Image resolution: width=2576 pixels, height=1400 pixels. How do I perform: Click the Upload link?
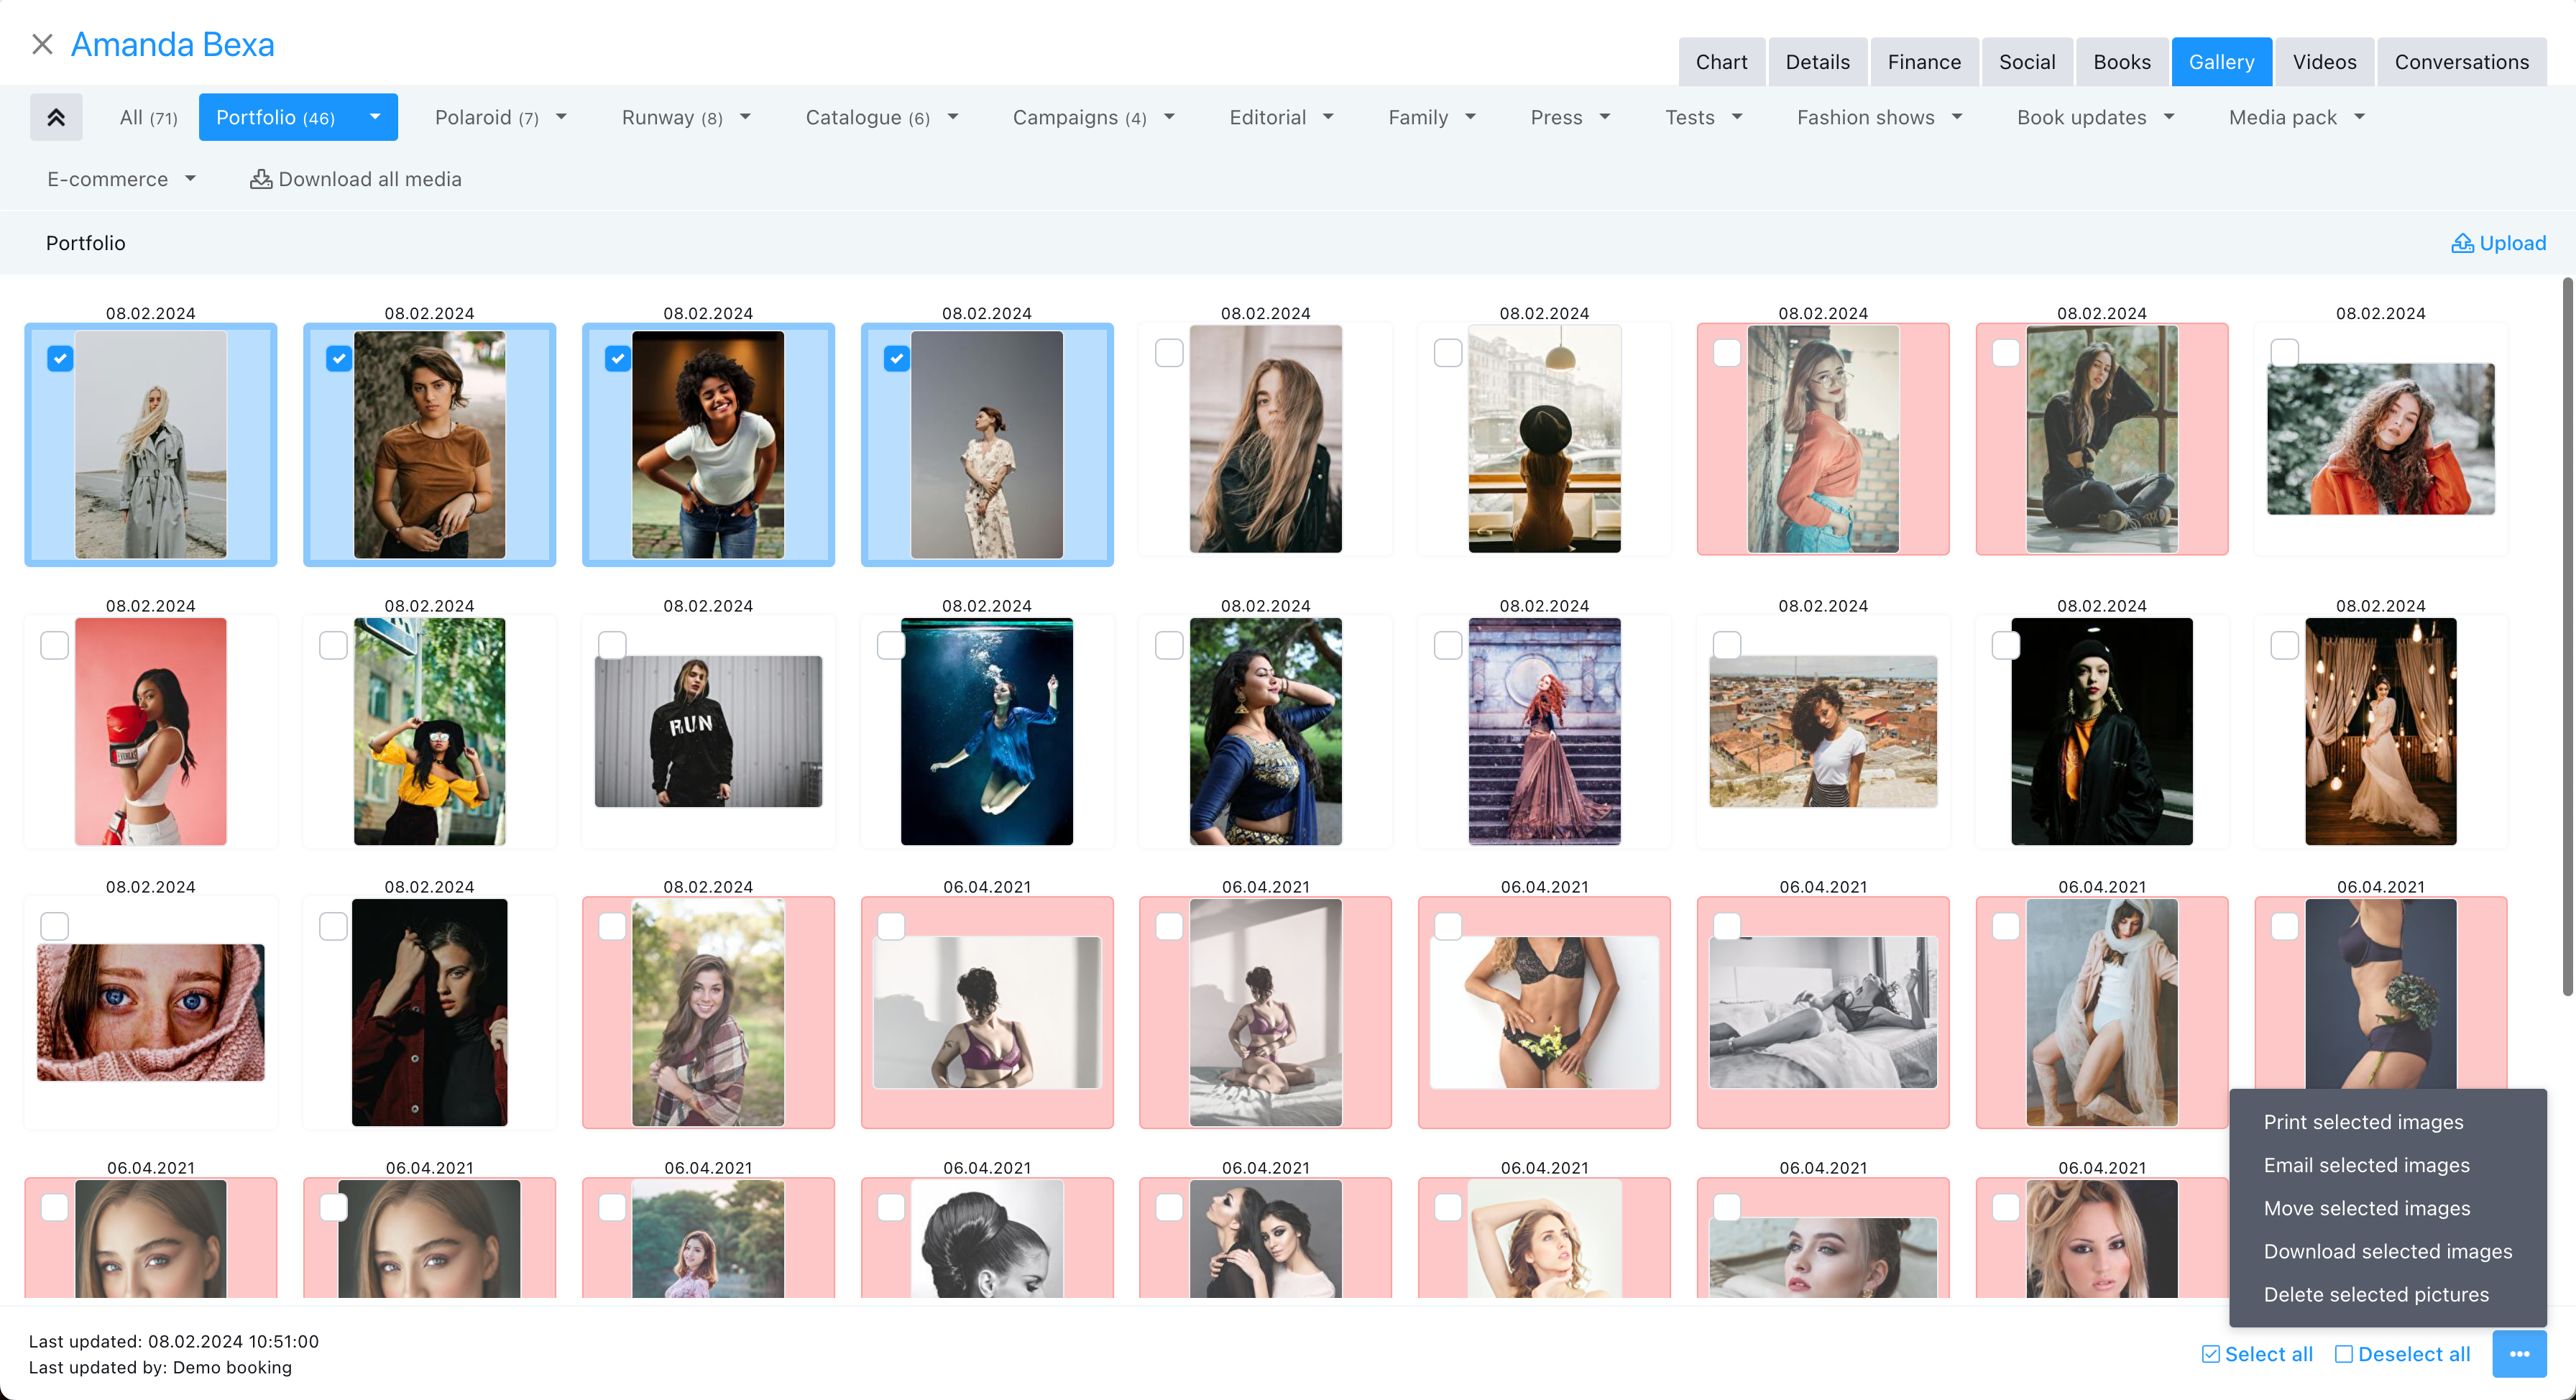[x=2498, y=243]
